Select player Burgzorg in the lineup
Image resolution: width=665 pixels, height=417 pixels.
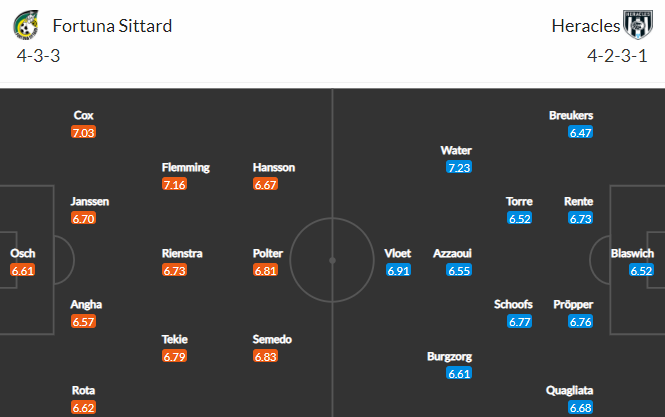[x=449, y=356]
